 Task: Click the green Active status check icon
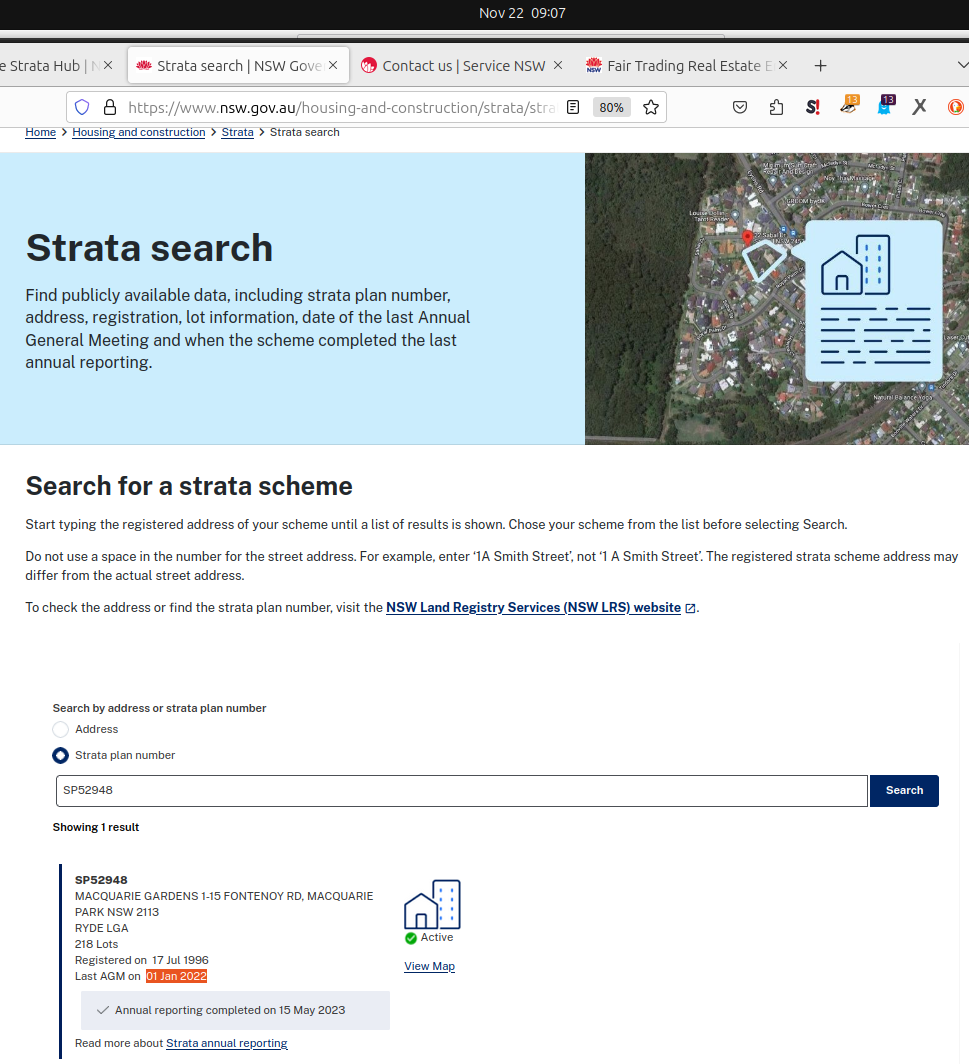pyautogui.click(x=411, y=938)
